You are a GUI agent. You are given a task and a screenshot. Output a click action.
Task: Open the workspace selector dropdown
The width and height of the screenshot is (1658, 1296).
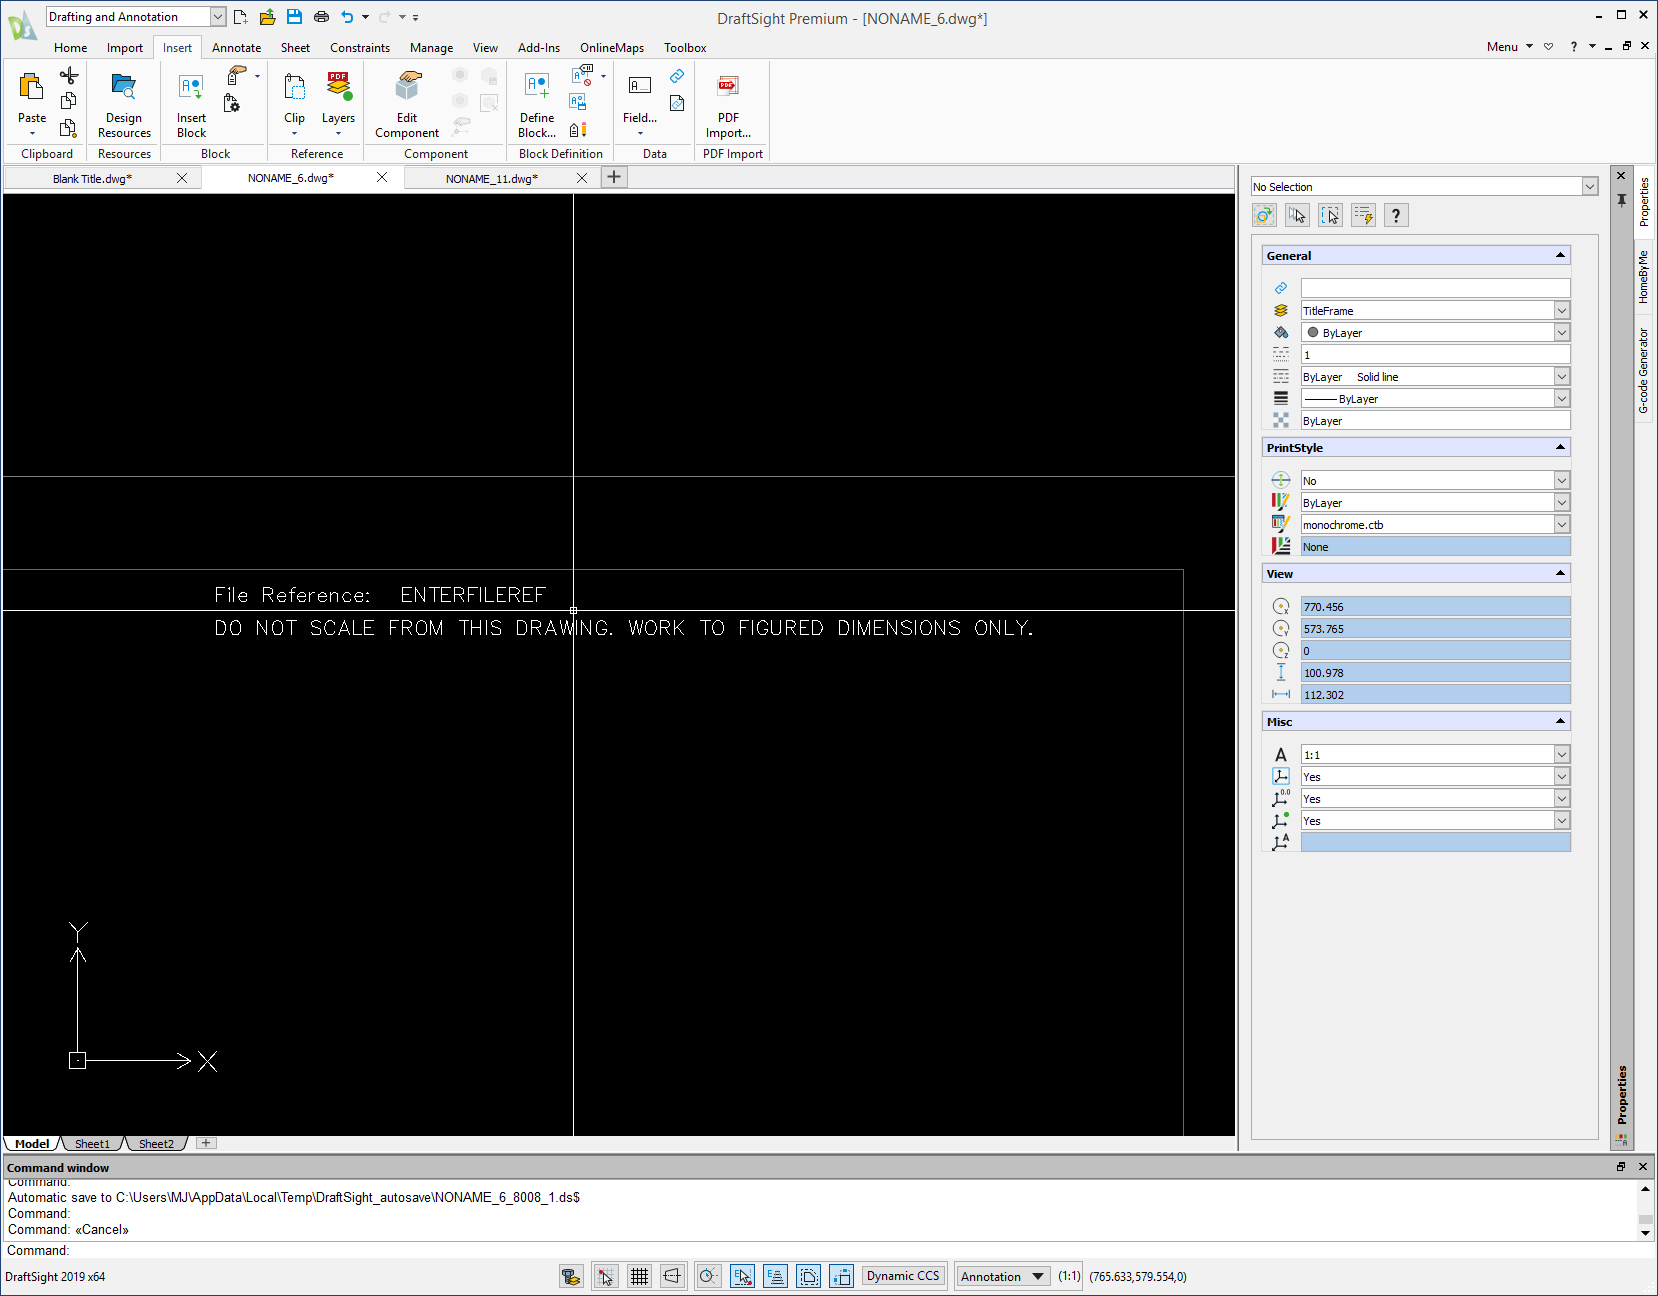[x=216, y=16]
